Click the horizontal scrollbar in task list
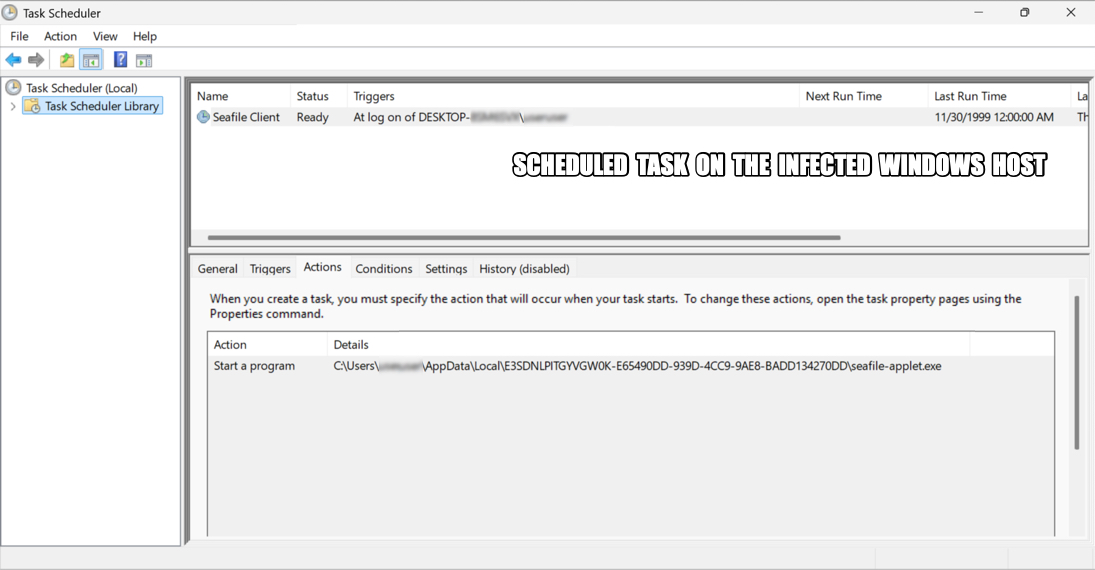1095x570 pixels. 524,238
